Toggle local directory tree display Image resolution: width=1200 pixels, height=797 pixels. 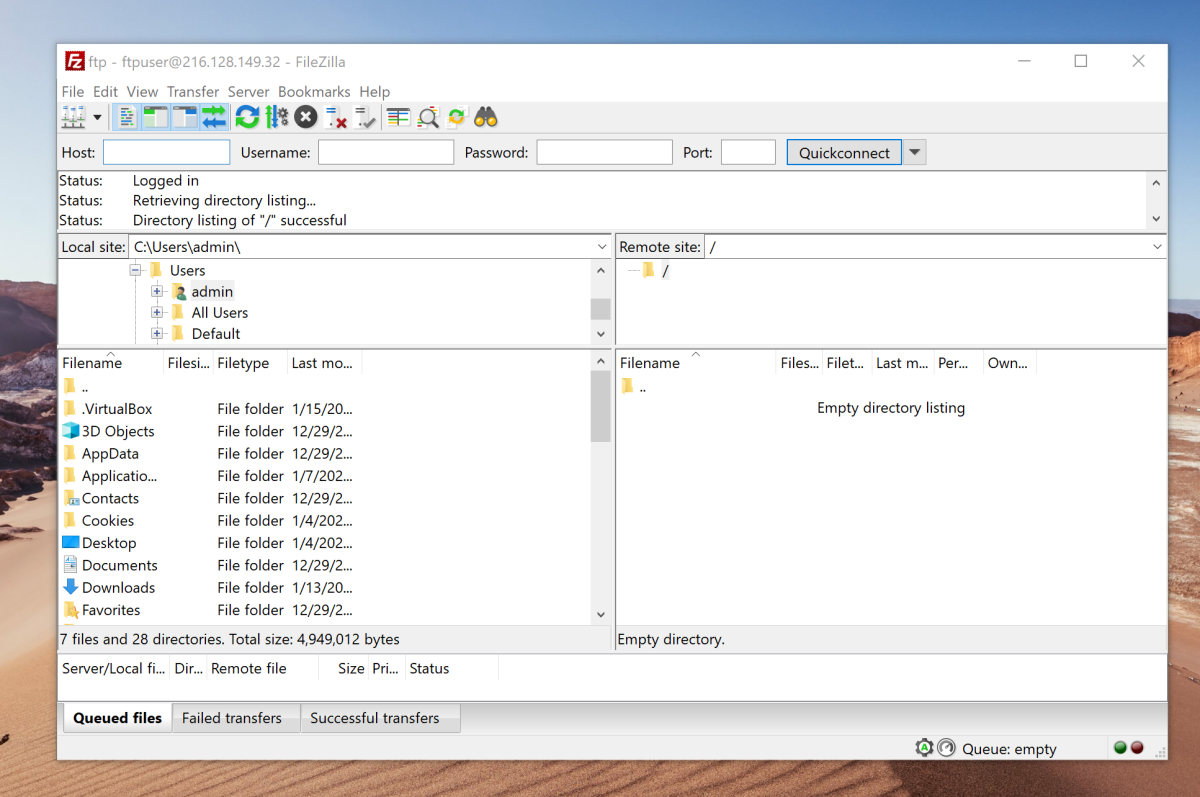156,118
